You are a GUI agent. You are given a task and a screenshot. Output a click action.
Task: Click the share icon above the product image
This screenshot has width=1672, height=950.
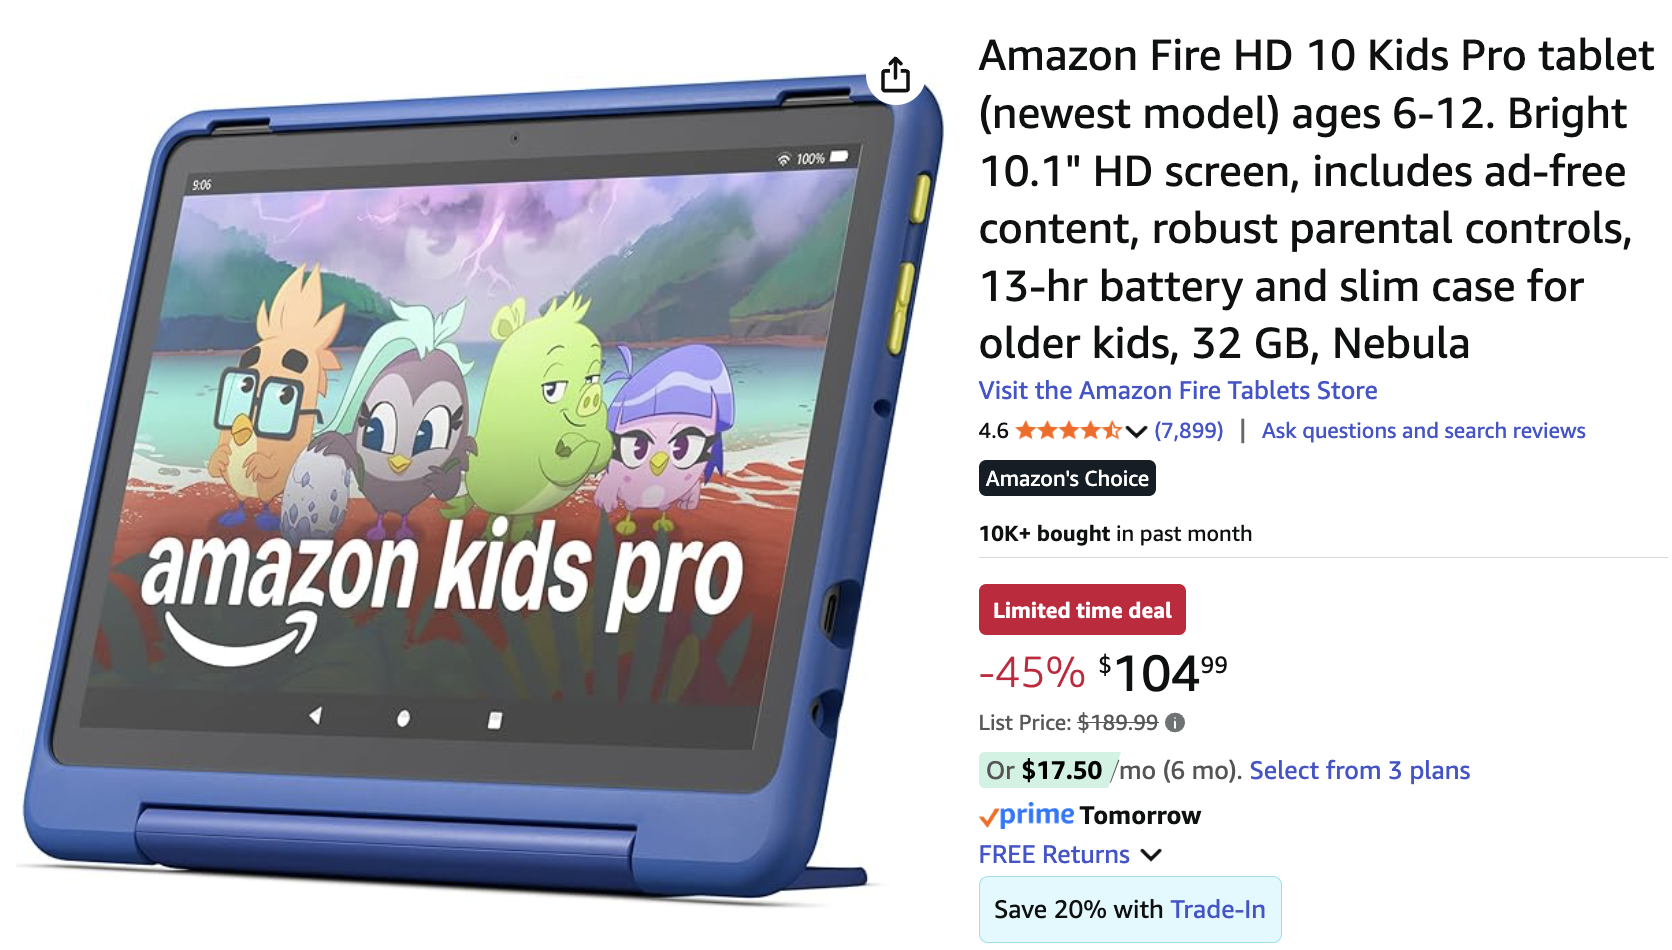tap(895, 75)
